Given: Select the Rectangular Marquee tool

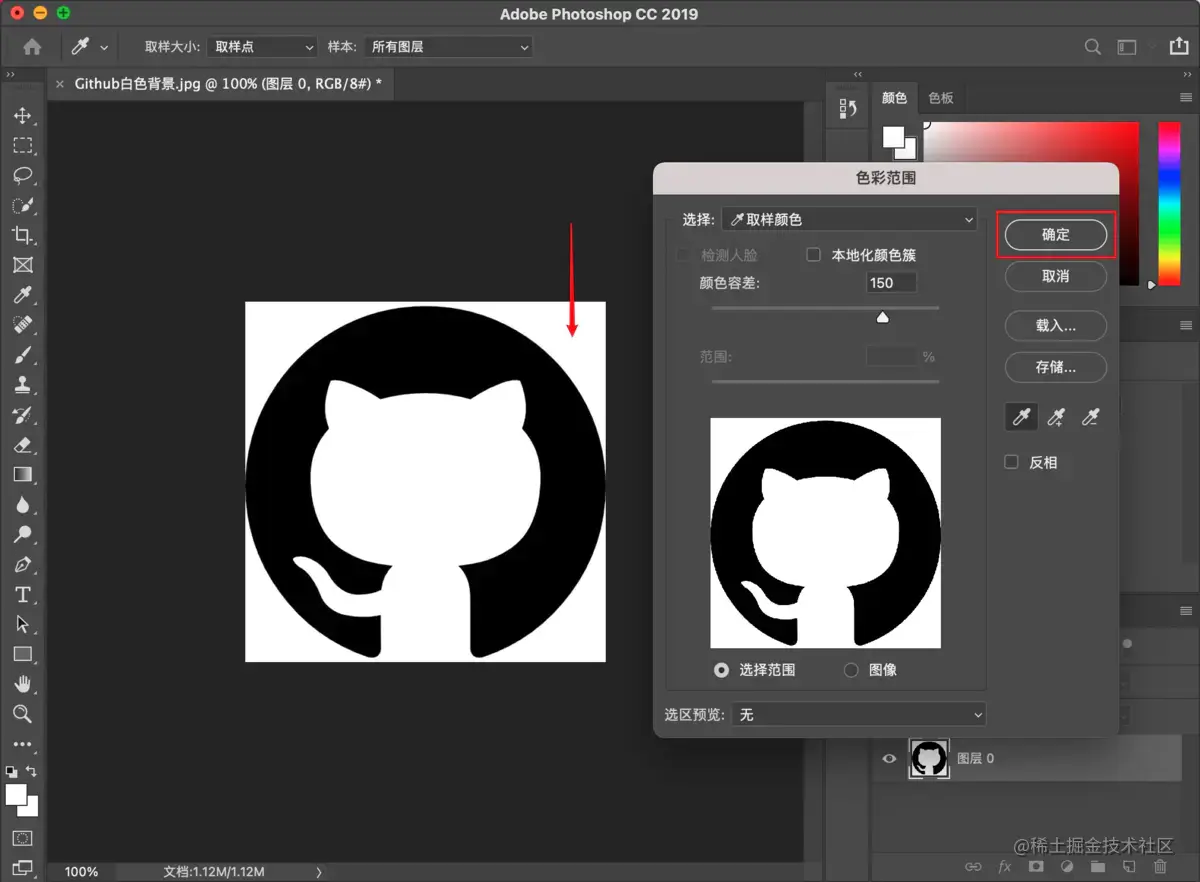Looking at the screenshot, I should (22, 146).
